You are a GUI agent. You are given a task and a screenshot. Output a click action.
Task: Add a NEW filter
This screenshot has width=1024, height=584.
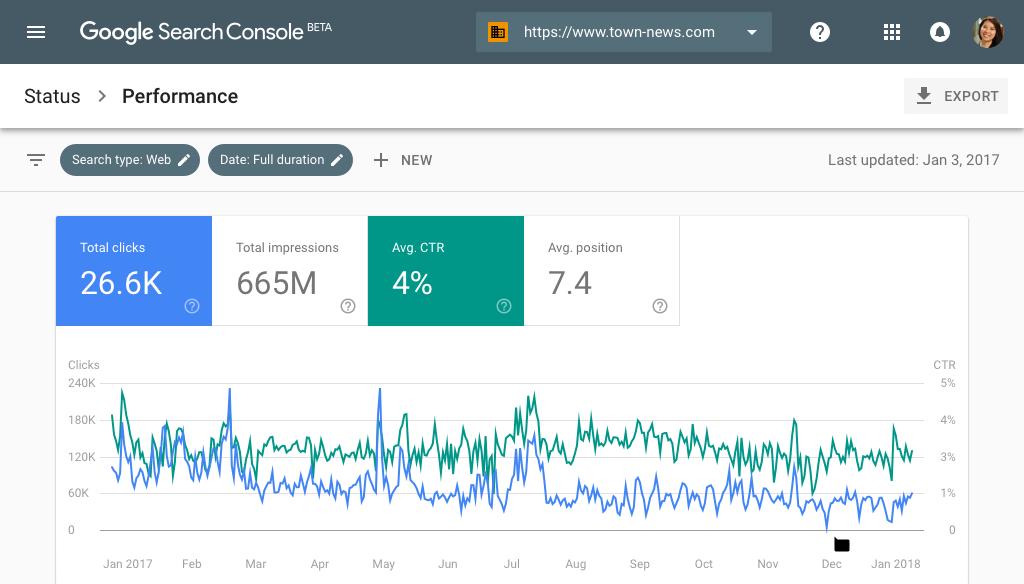pyautogui.click(x=403, y=160)
